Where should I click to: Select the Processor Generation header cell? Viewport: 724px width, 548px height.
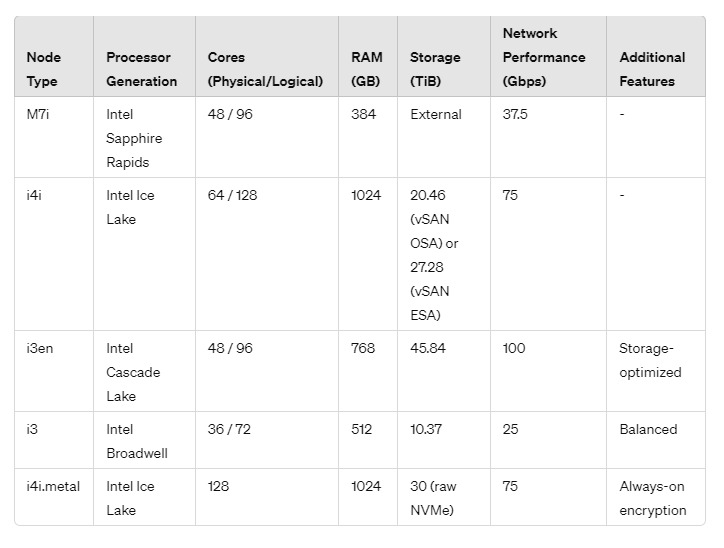pyautogui.click(x=145, y=56)
